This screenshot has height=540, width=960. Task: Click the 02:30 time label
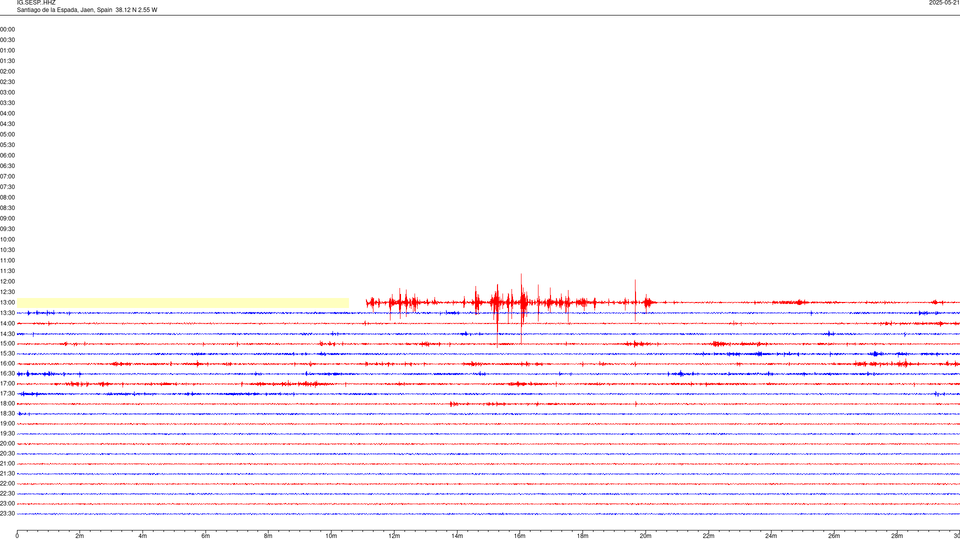coord(7,81)
